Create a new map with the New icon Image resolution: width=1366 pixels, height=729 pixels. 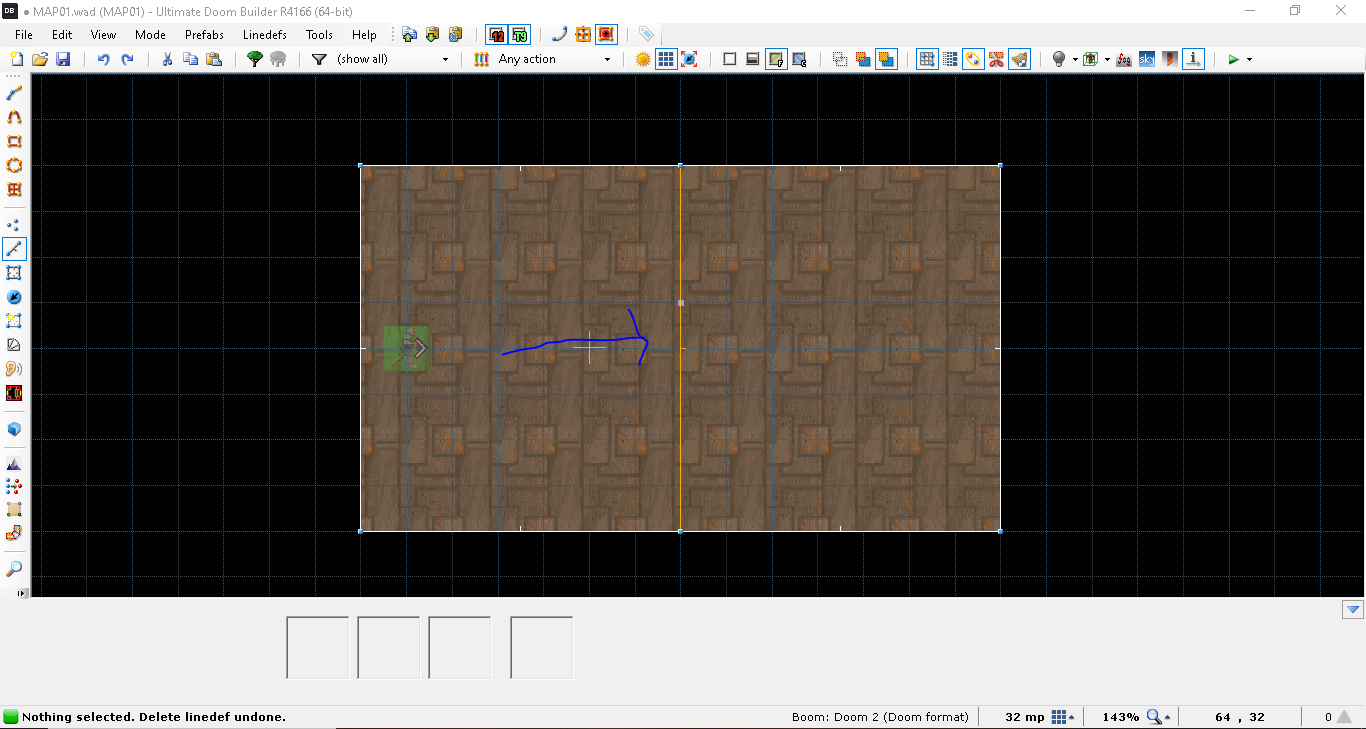pyautogui.click(x=15, y=59)
